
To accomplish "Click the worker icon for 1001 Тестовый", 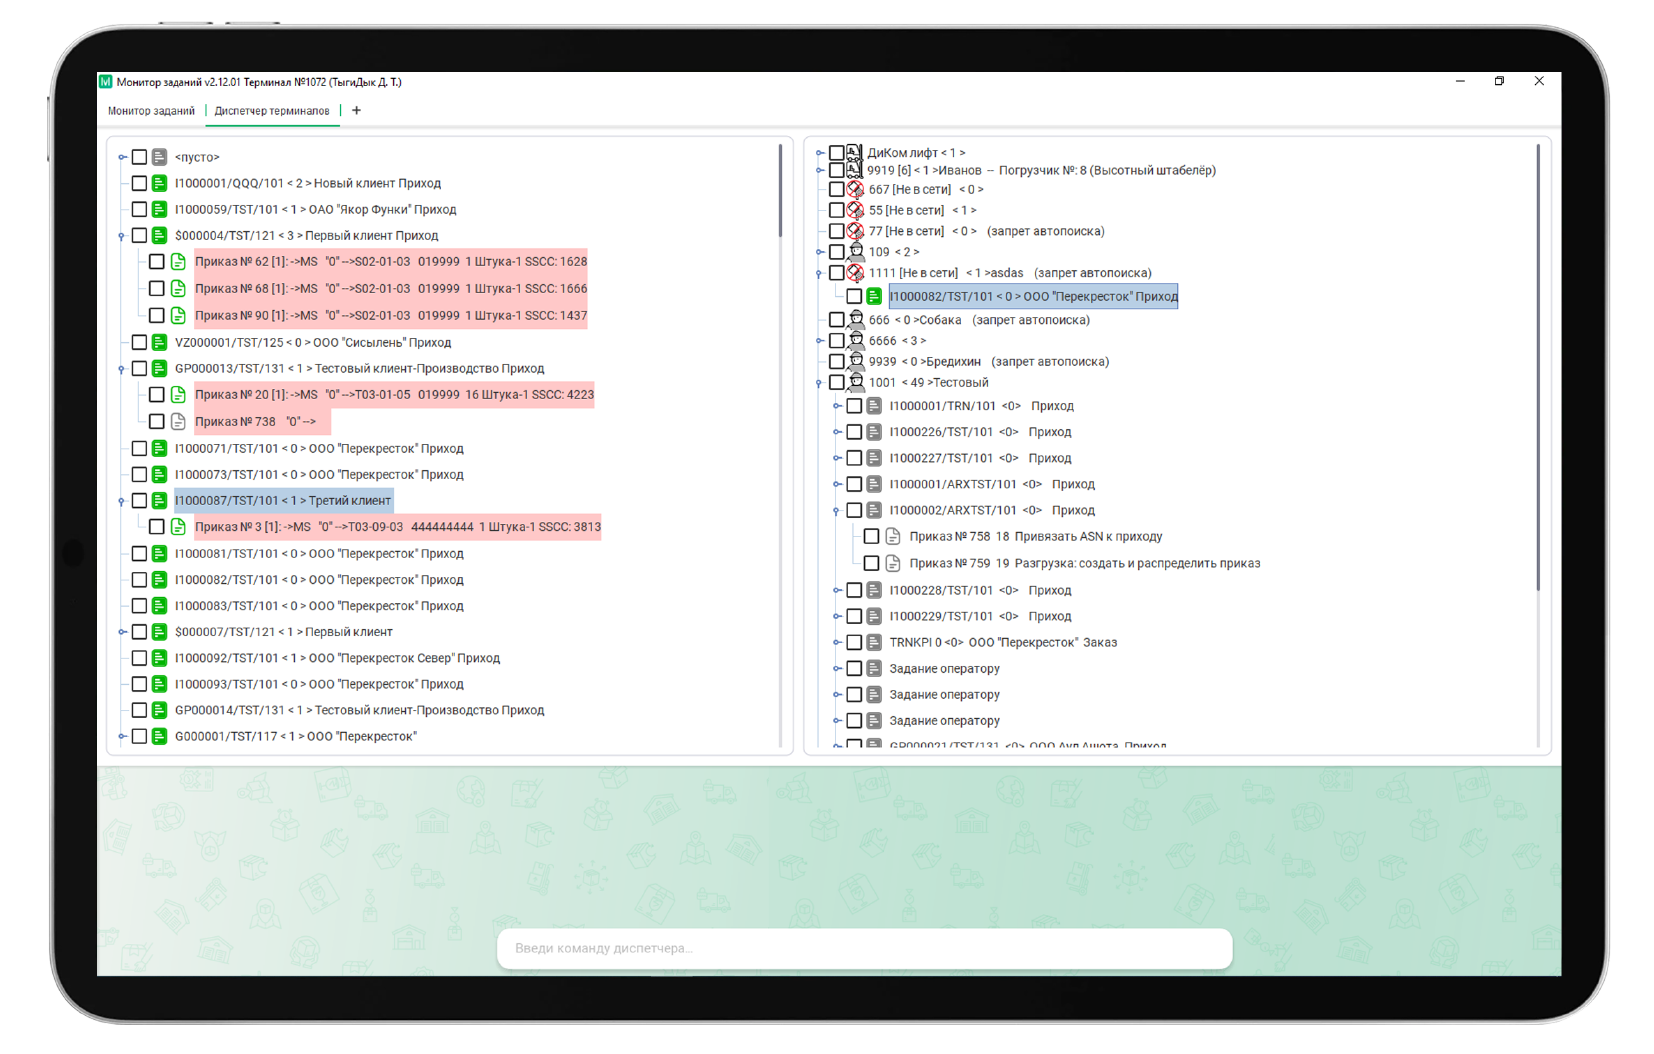I will [855, 382].
